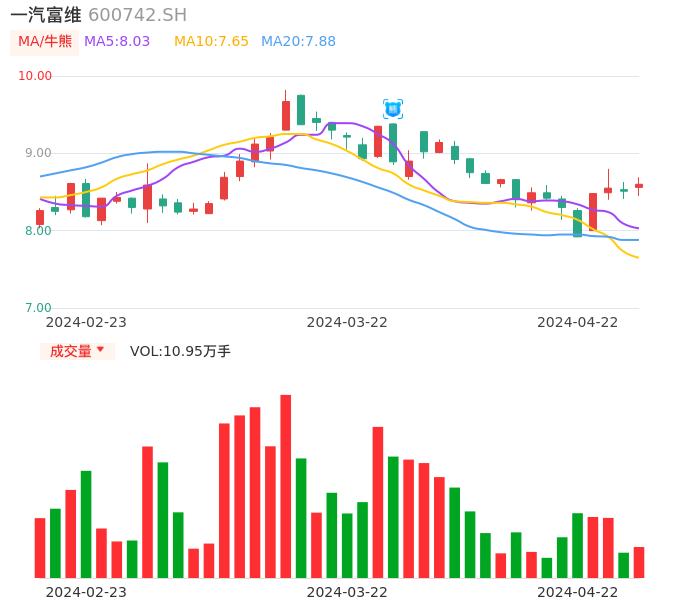Click the 10.00 price axis label
Image resolution: width=686 pixels, height=606 pixels.
pos(35,76)
